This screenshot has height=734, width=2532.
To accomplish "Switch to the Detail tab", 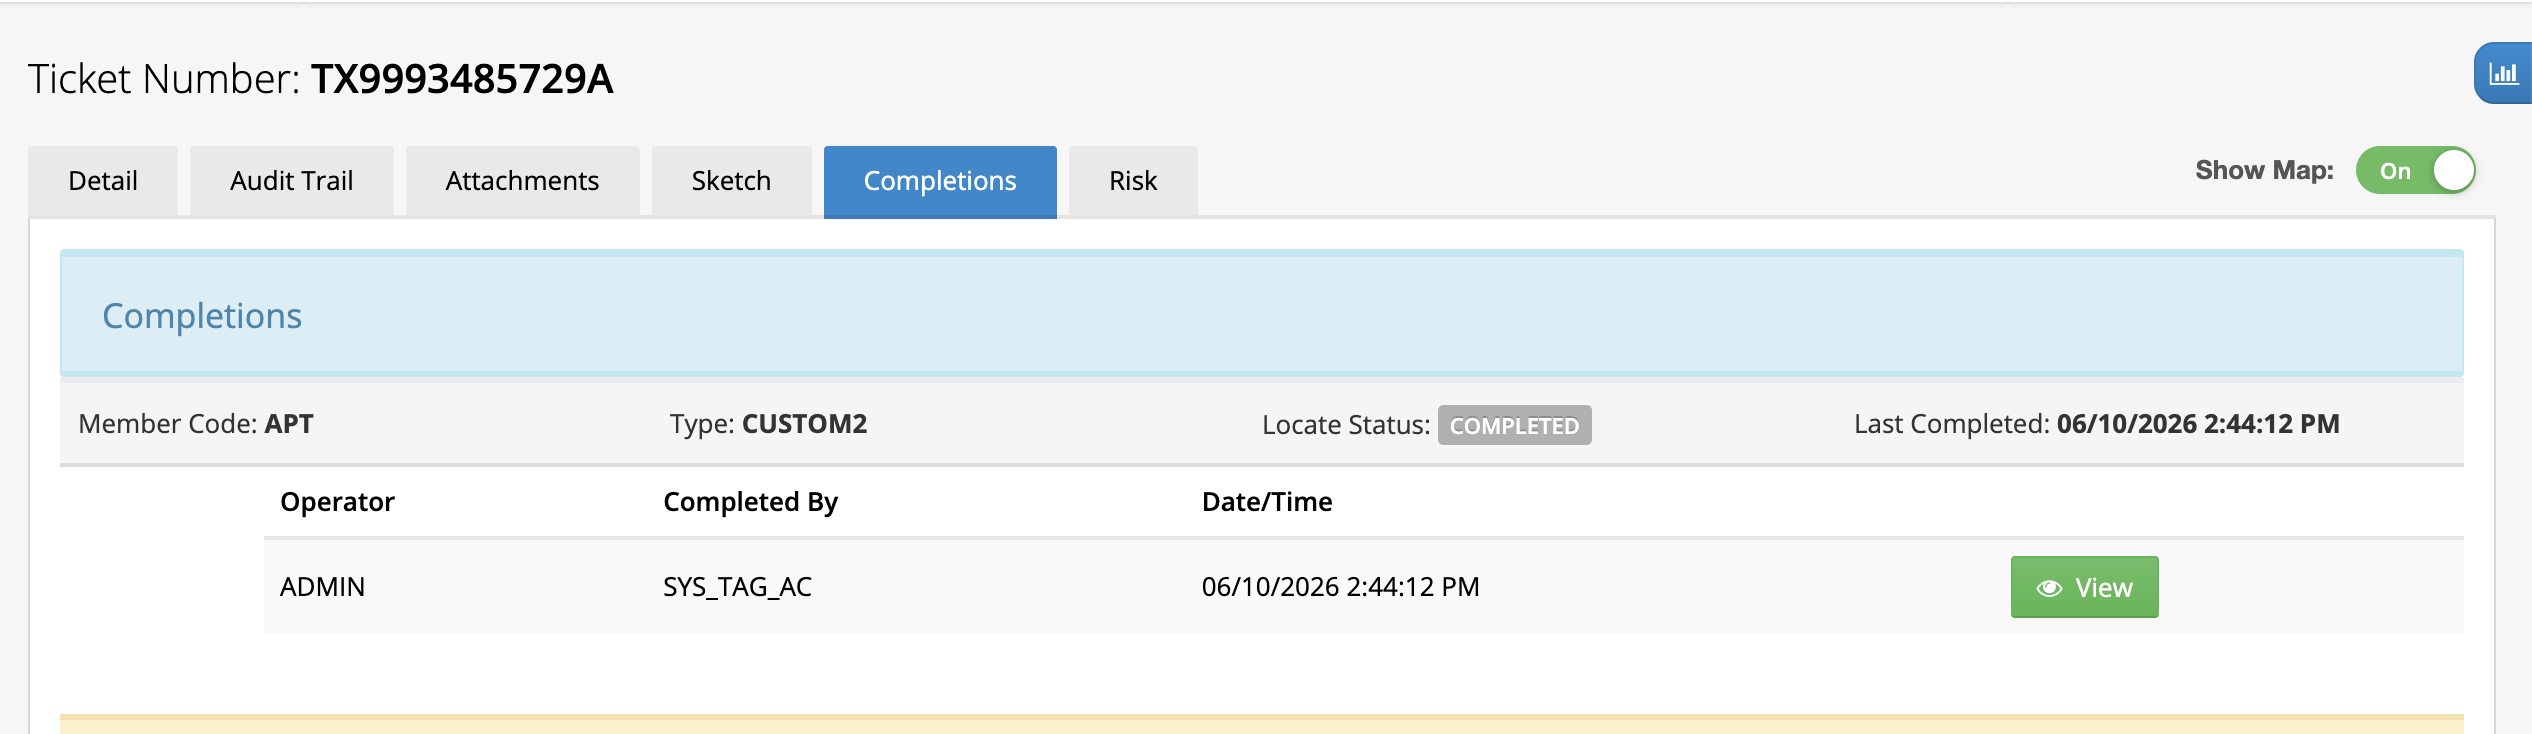I will click(x=103, y=181).
